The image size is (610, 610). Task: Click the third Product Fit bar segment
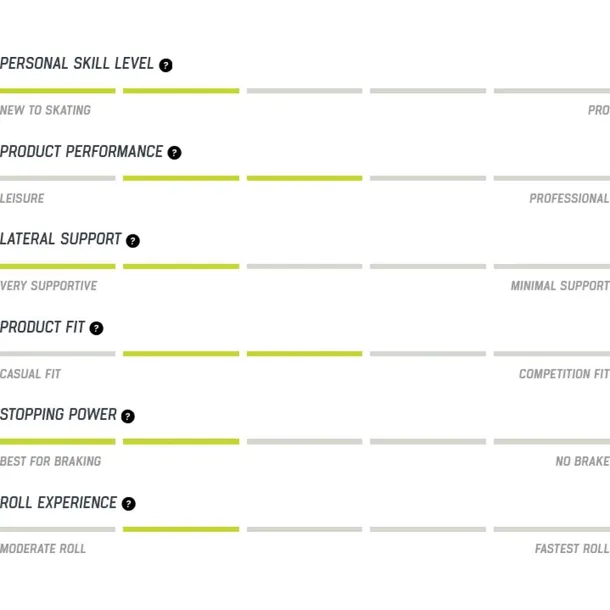click(x=304, y=354)
